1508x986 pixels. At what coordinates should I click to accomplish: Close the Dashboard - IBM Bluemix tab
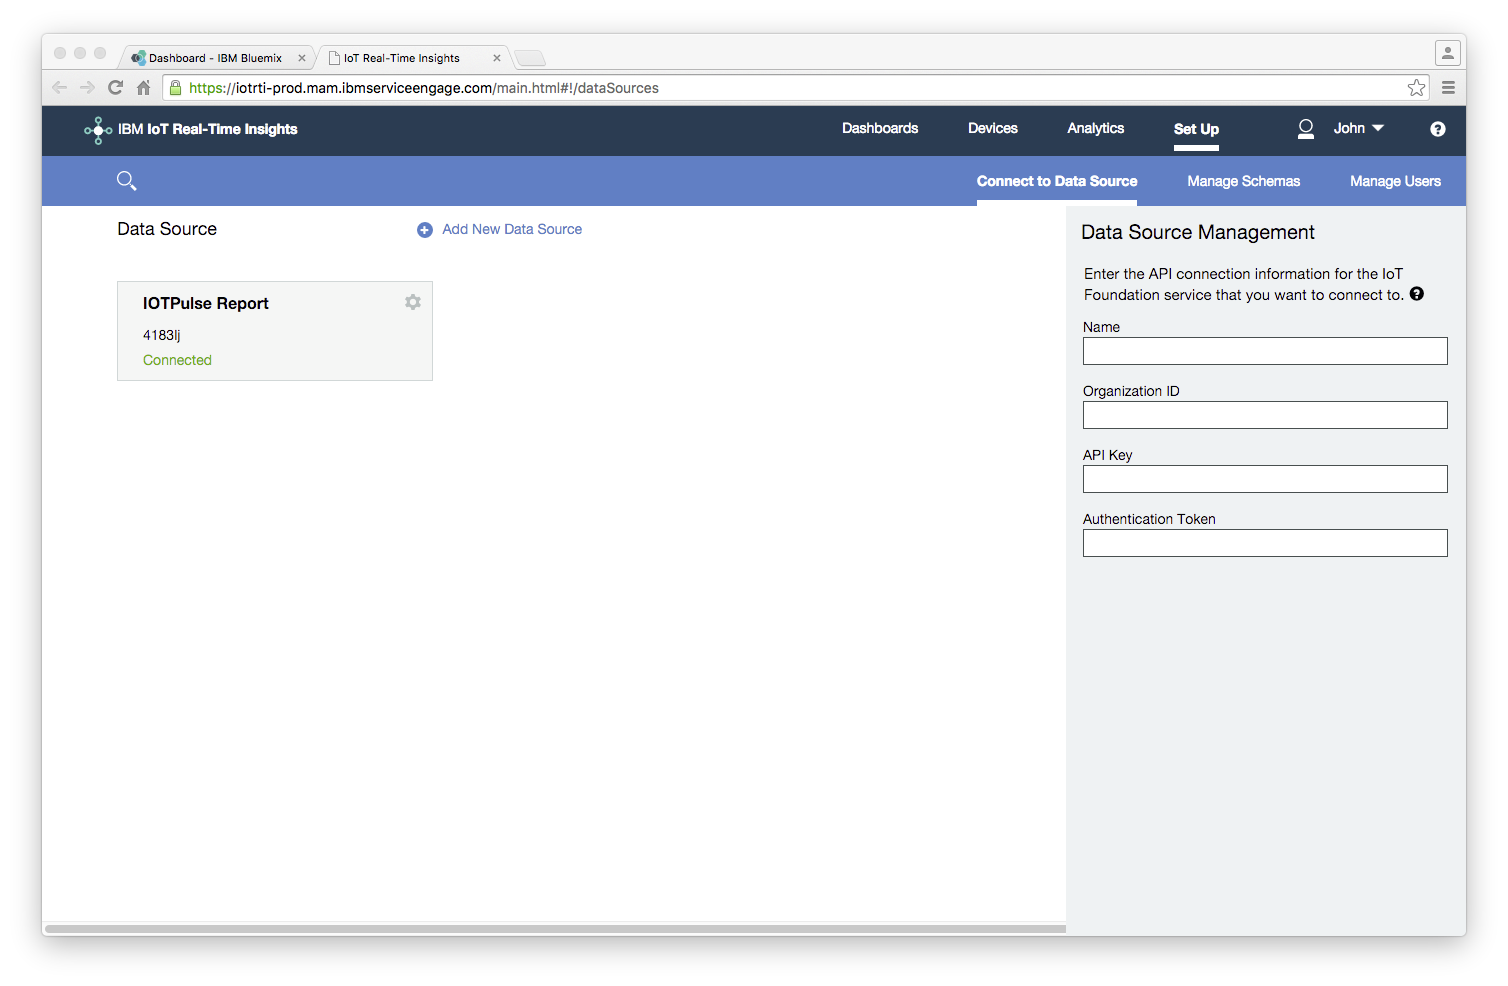click(302, 58)
